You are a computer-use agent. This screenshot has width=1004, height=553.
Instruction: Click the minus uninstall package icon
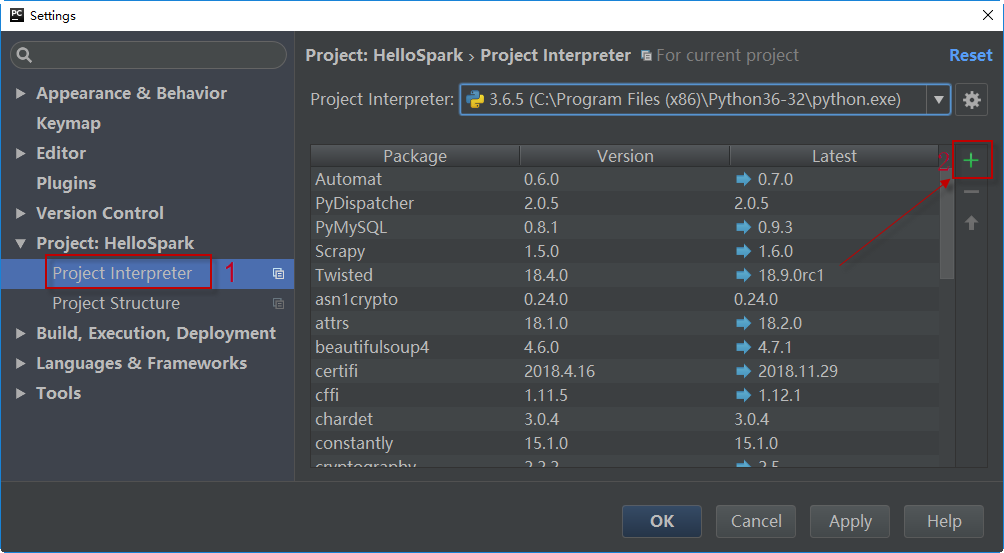coord(971,192)
